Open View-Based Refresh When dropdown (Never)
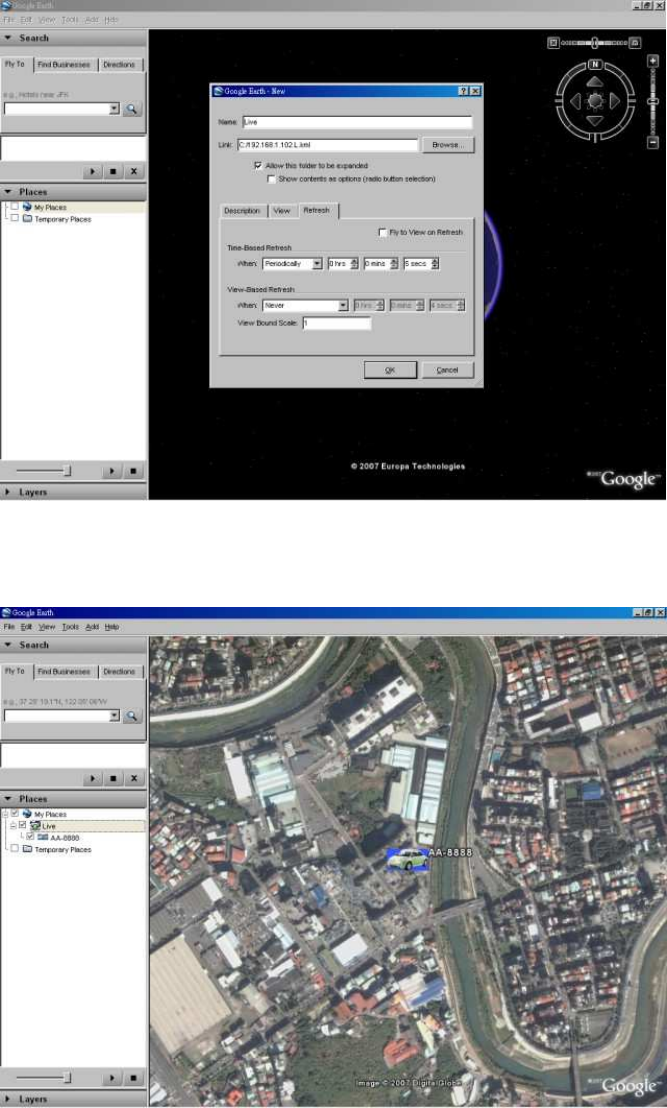This screenshot has width=667, height=1108. point(343,305)
